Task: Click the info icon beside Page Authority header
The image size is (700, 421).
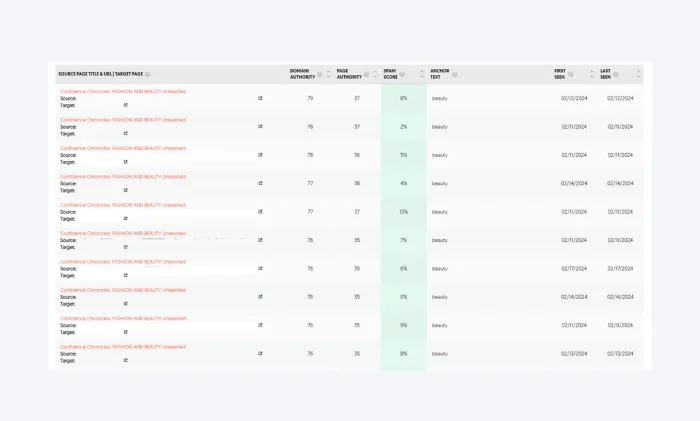Action: tap(365, 74)
